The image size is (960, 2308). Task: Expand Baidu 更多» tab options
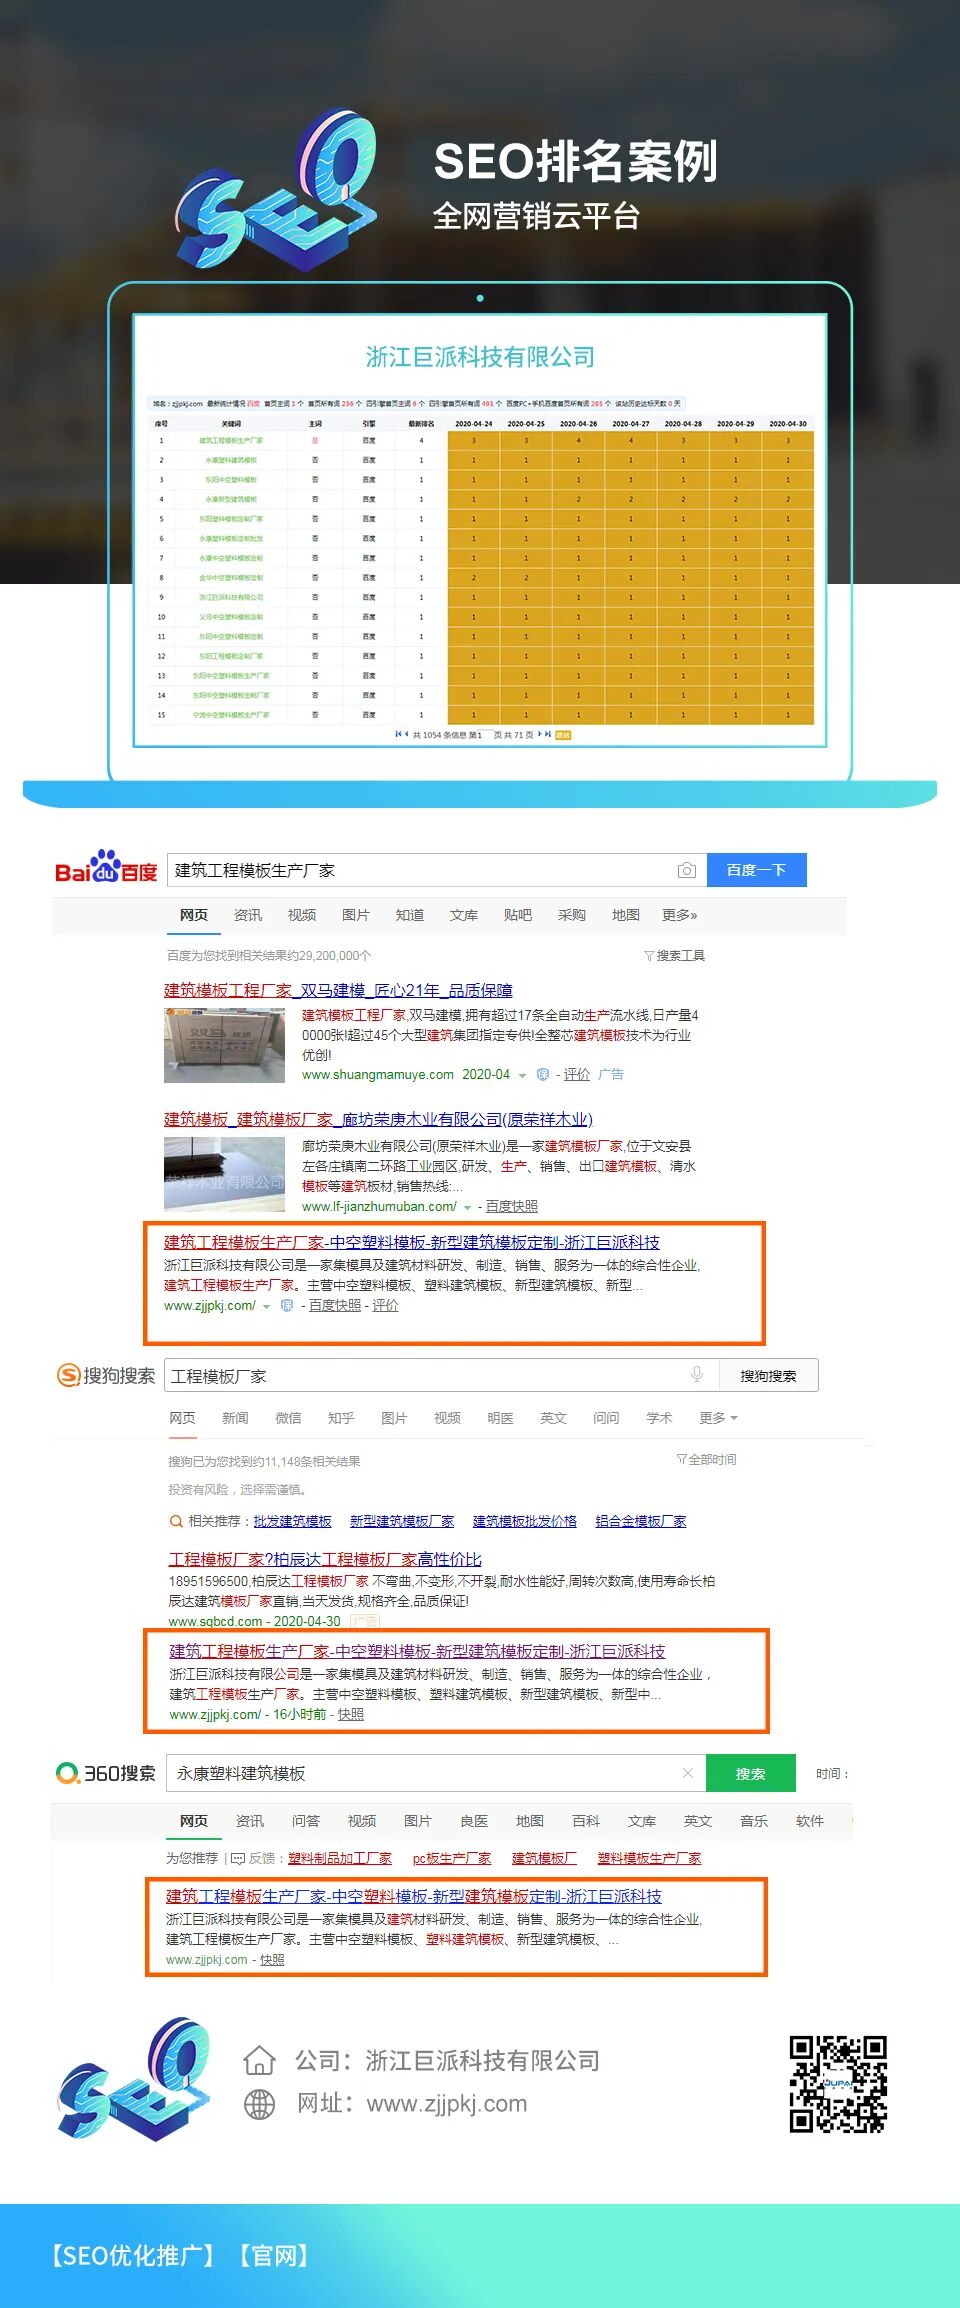pyautogui.click(x=679, y=915)
